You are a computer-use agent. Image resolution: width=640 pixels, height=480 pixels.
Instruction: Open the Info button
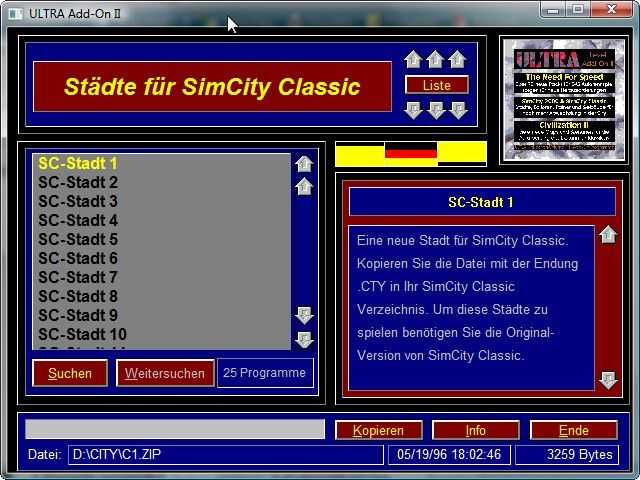(476, 430)
